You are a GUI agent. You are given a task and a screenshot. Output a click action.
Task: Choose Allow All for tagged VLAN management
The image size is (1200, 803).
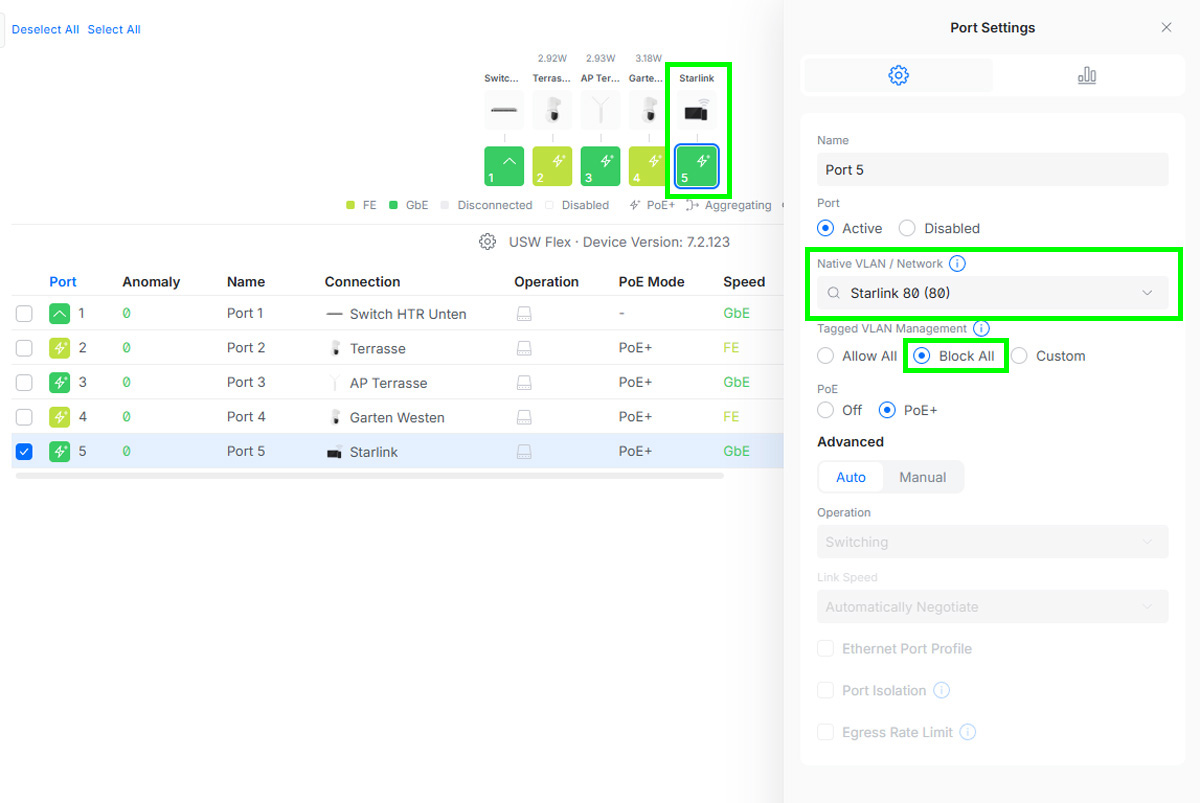tap(826, 356)
